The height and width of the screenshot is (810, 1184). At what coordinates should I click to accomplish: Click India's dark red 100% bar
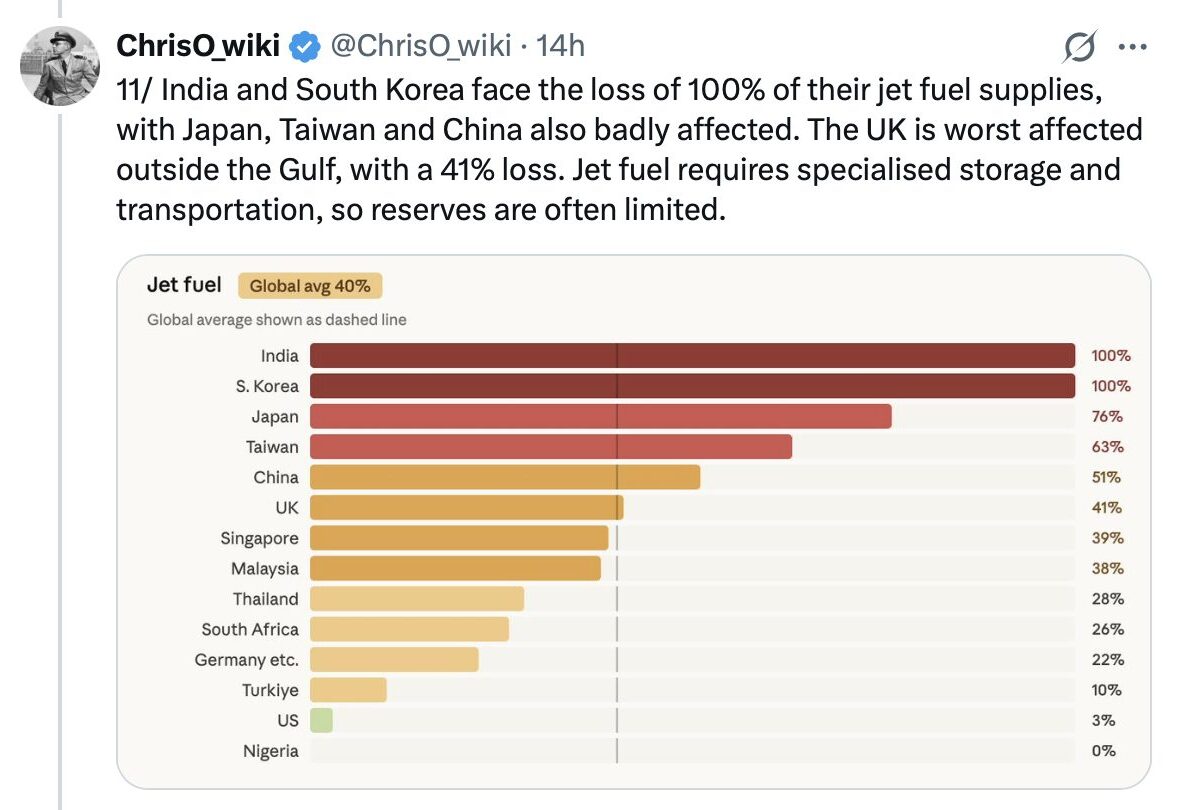click(x=692, y=356)
